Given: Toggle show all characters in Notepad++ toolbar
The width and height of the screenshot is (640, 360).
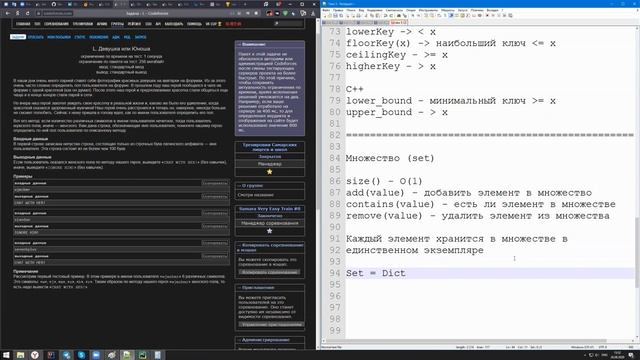Looking at the screenshot, I should 445,16.
